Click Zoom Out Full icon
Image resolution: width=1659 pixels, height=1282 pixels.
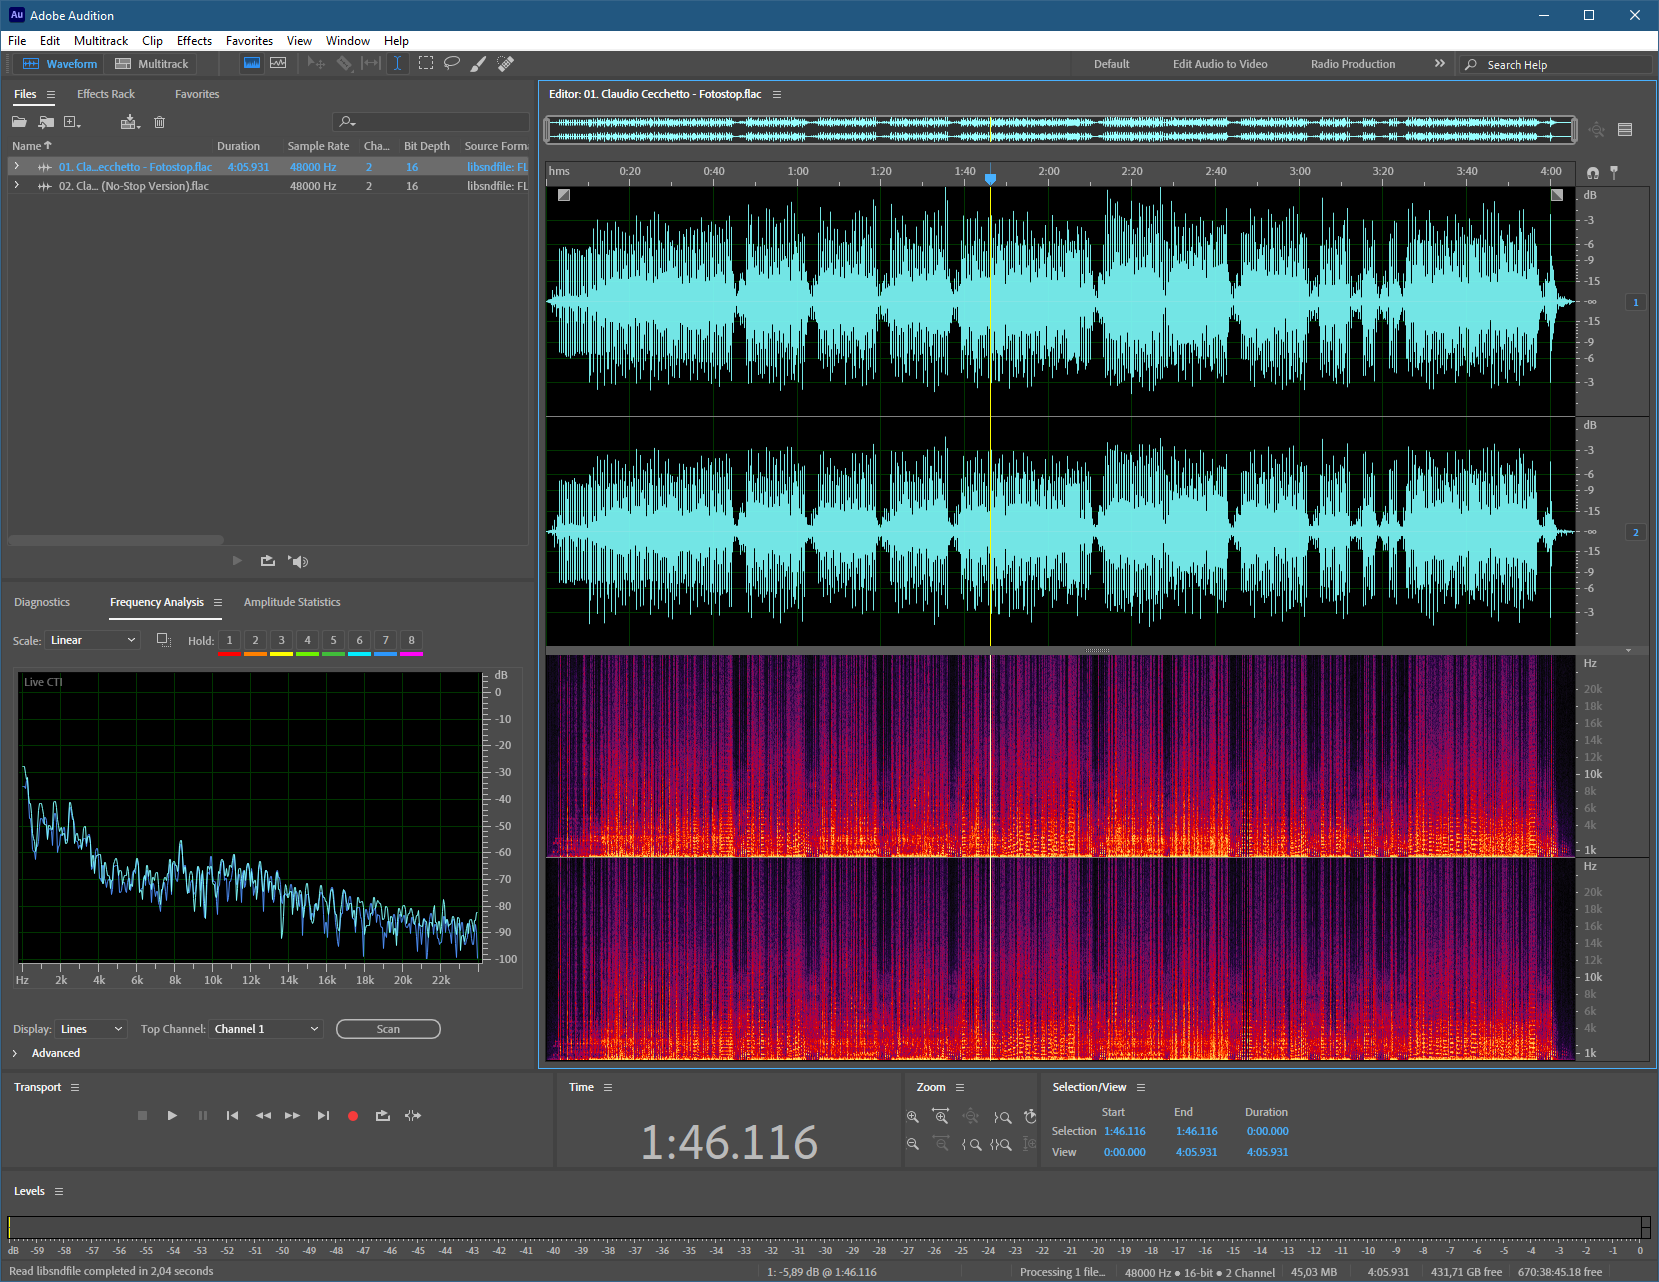971,1116
